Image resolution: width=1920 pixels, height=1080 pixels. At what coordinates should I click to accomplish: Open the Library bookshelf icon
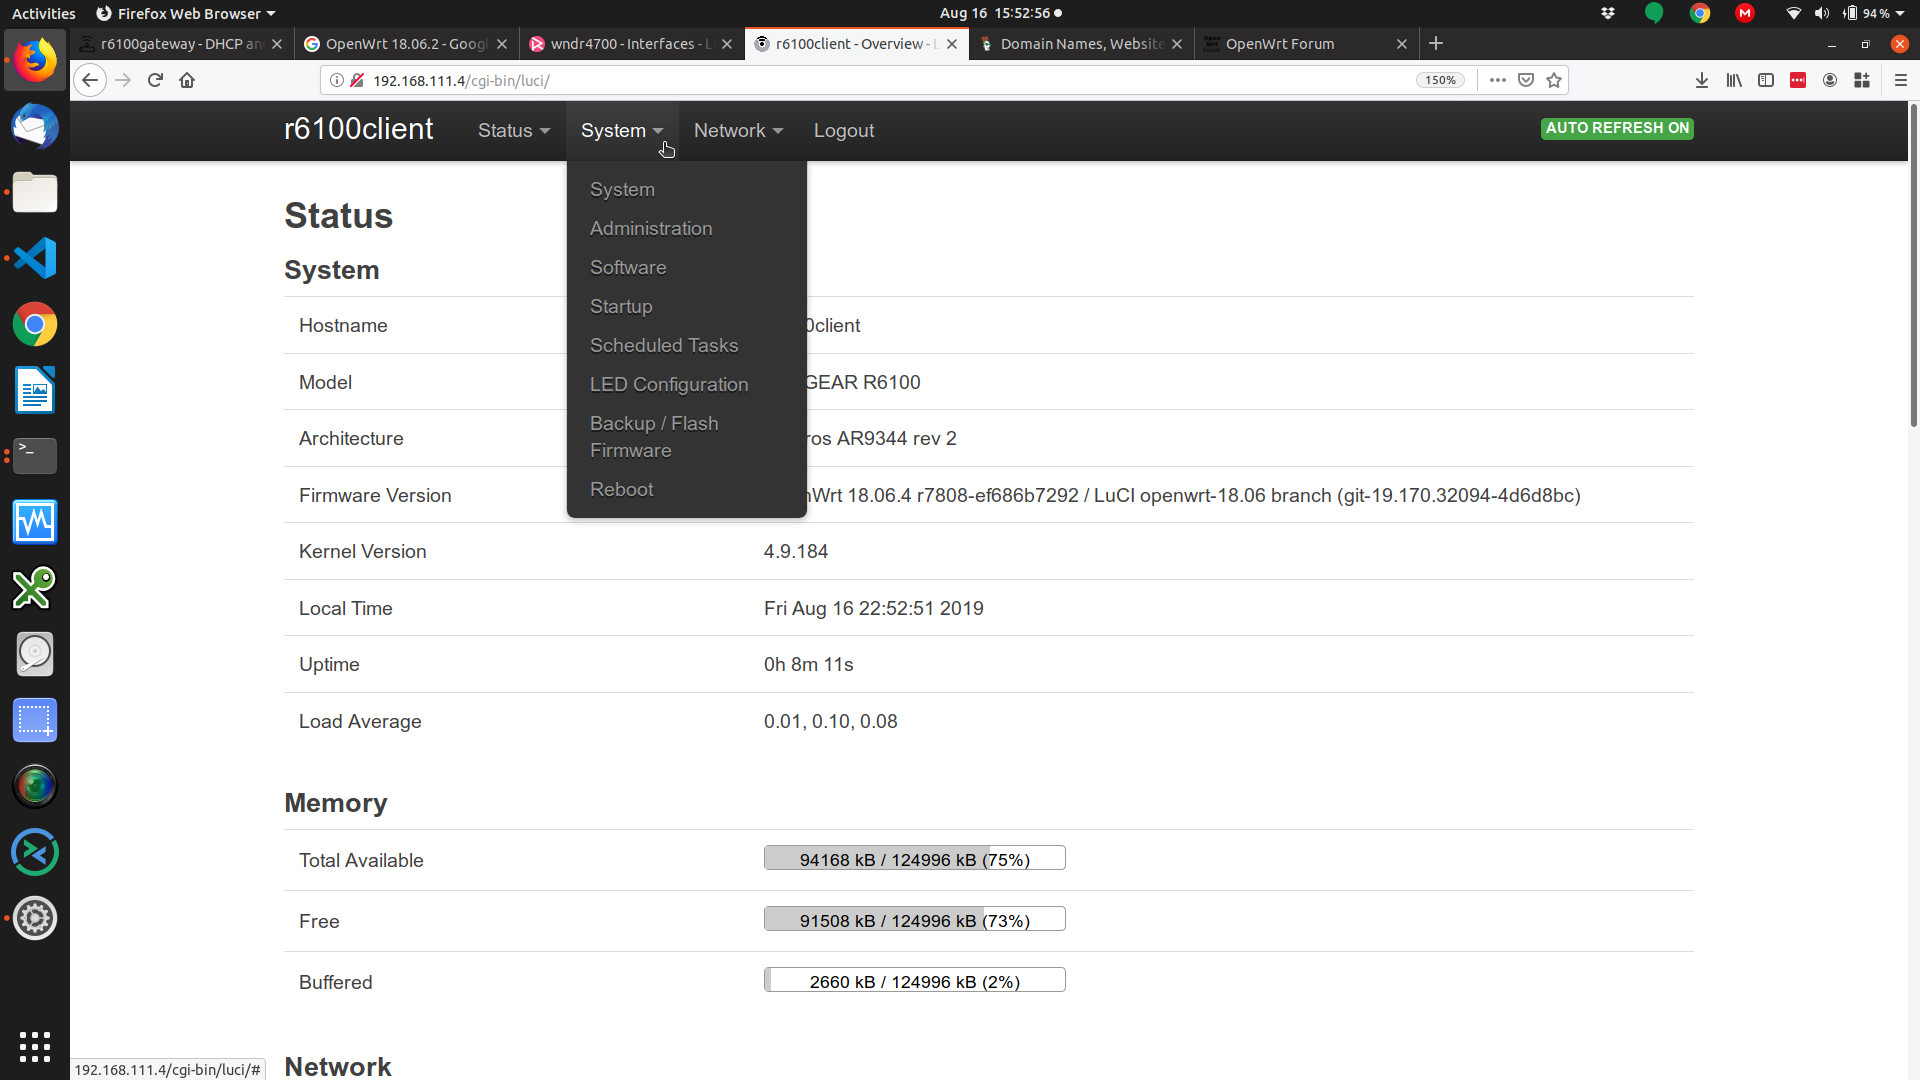pyautogui.click(x=1734, y=80)
